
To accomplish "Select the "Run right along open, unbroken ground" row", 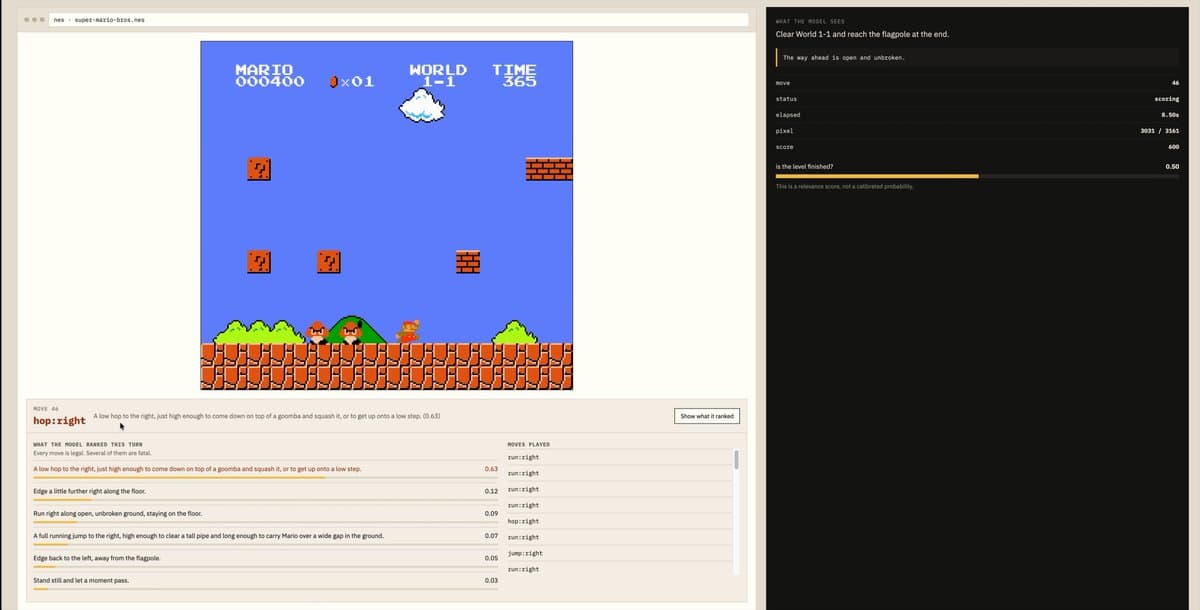I will pos(267,514).
